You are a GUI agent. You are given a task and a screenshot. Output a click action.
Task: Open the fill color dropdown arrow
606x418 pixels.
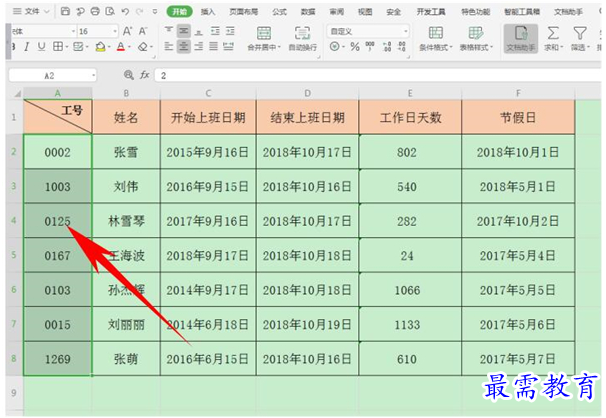(x=109, y=48)
